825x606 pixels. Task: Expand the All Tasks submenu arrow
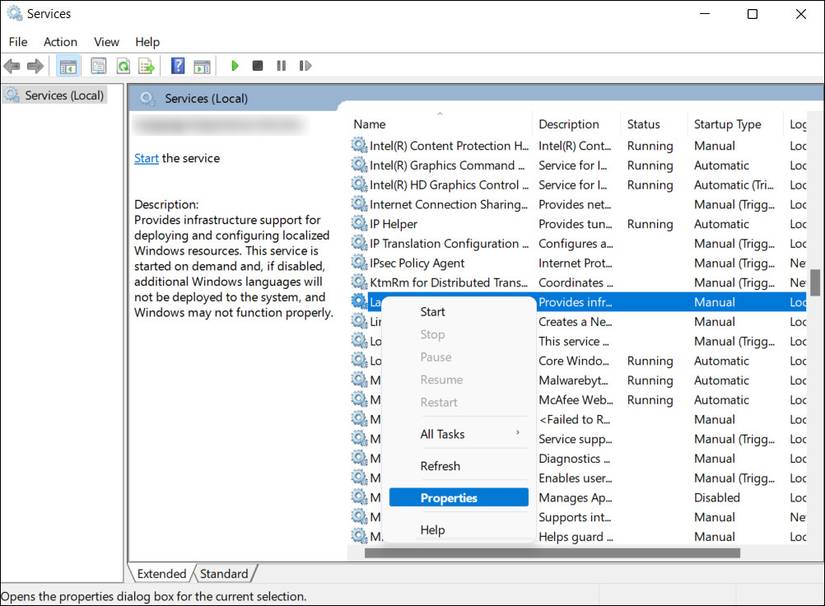click(x=519, y=434)
